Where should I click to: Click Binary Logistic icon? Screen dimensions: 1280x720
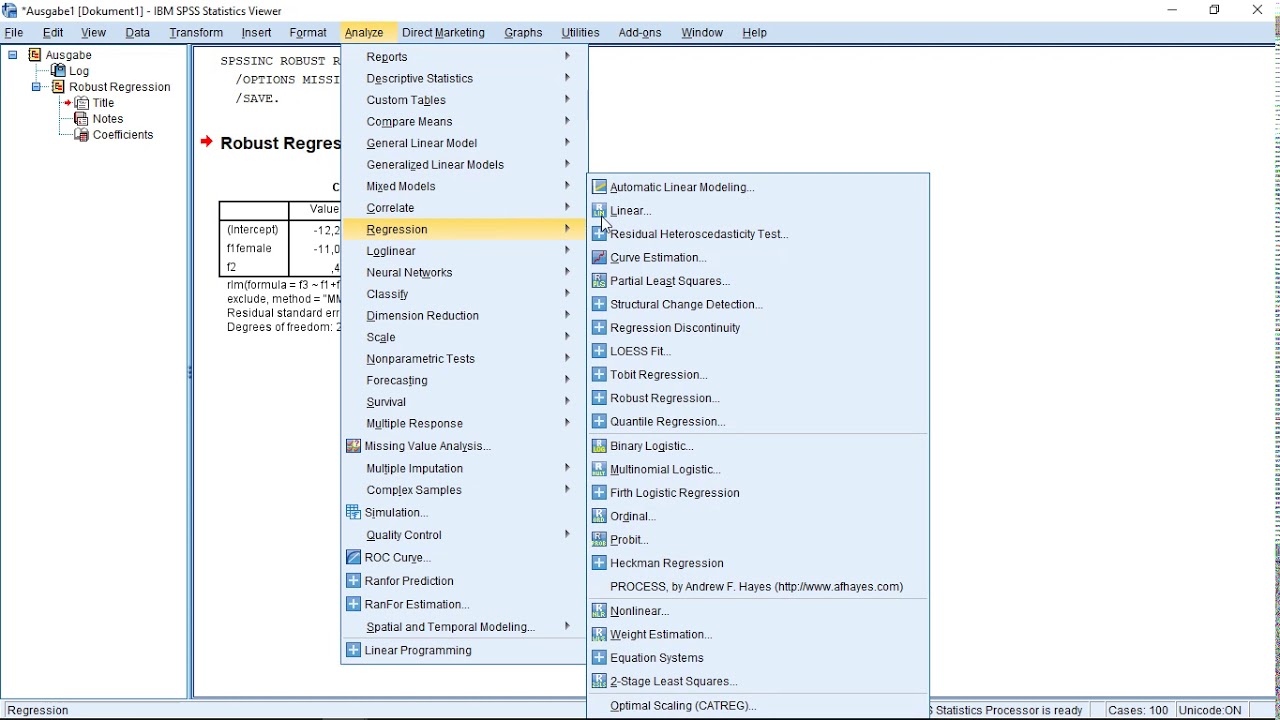pos(600,447)
